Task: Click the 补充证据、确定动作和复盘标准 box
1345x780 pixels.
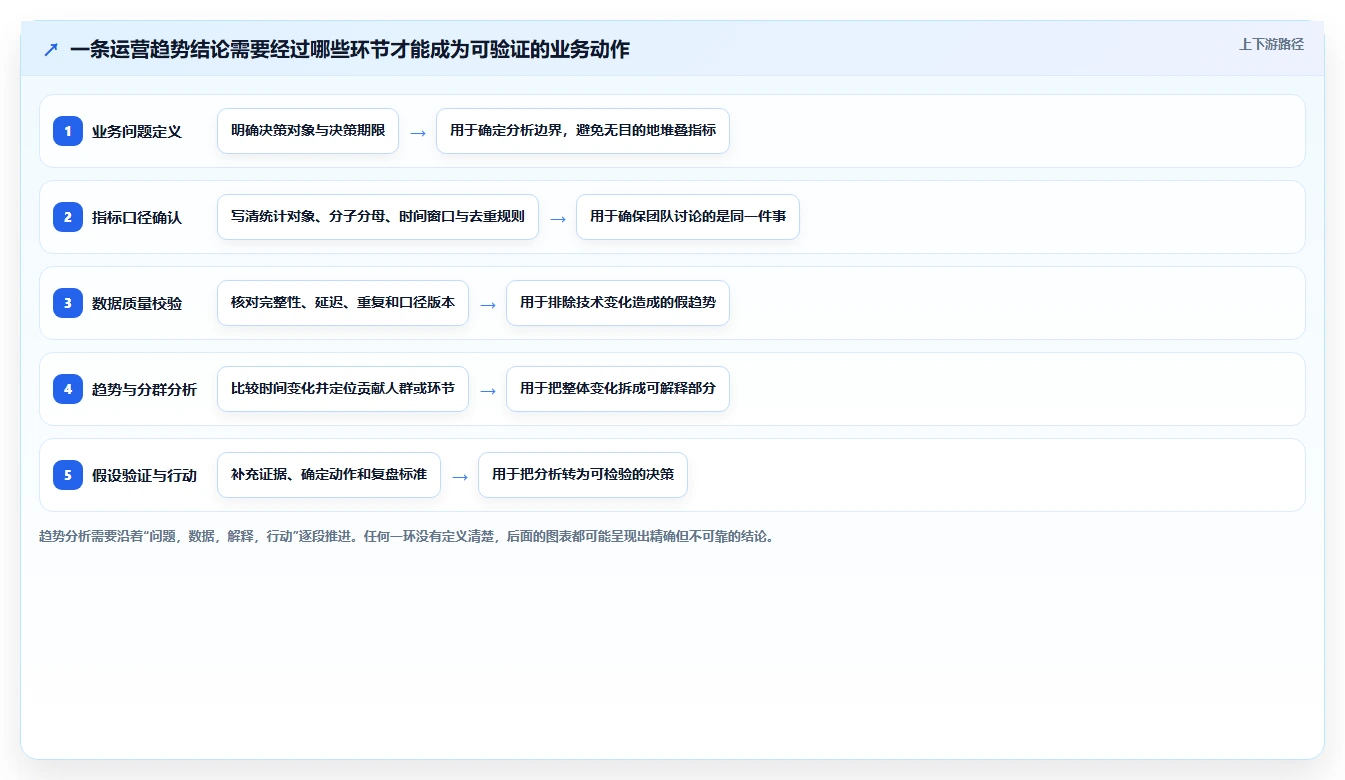Action: [x=329, y=475]
